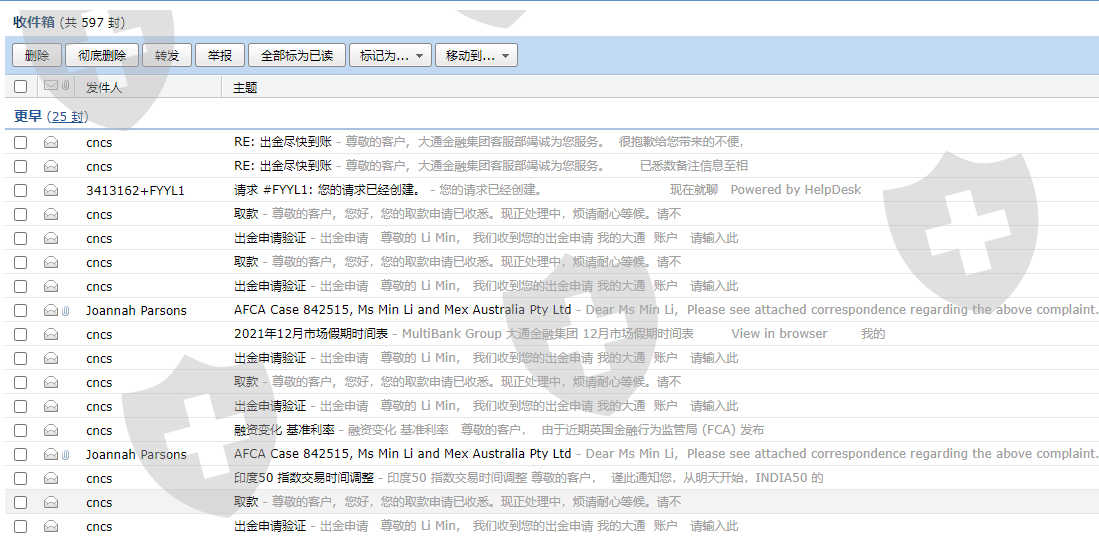Open the 标记为... dropdown
Viewport: 1099px width, 536px height.
point(390,56)
